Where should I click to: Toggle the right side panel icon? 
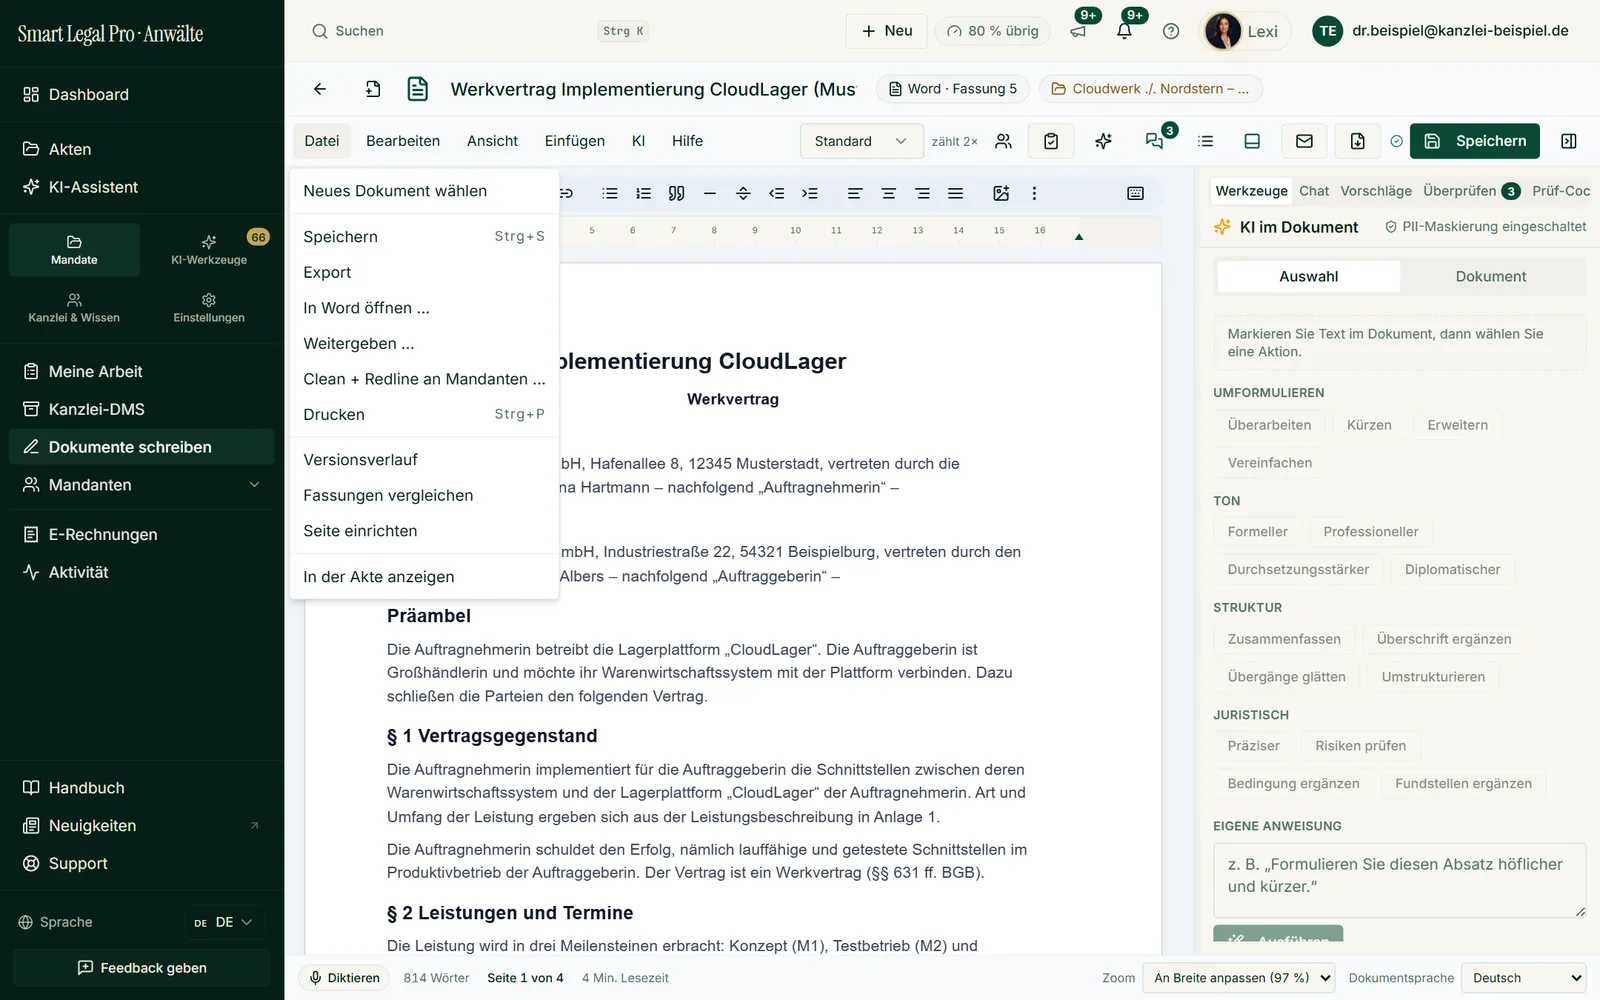(1569, 141)
